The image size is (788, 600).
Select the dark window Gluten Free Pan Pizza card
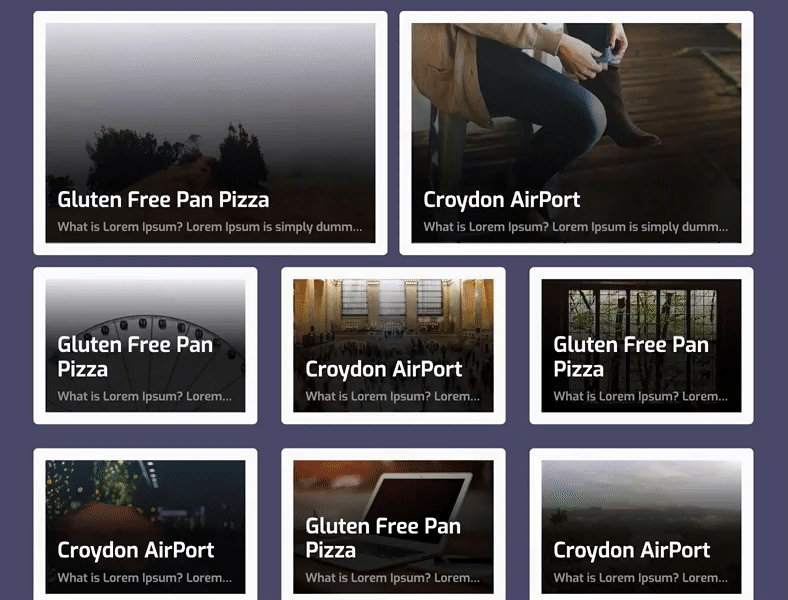point(641,345)
